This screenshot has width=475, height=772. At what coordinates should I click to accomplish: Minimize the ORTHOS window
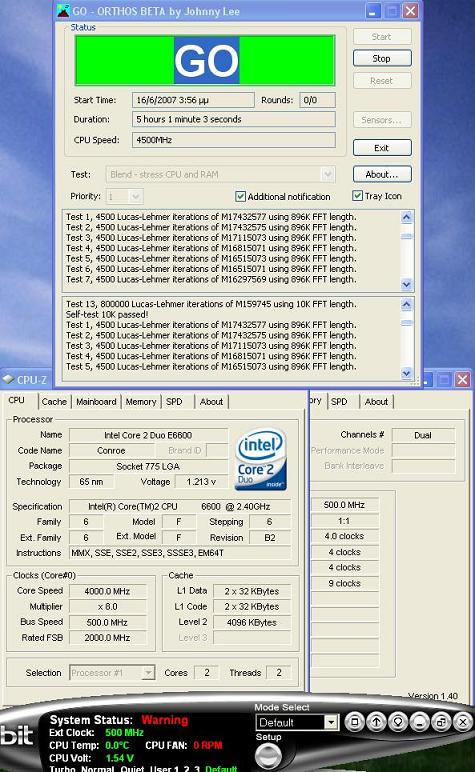click(373, 10)
